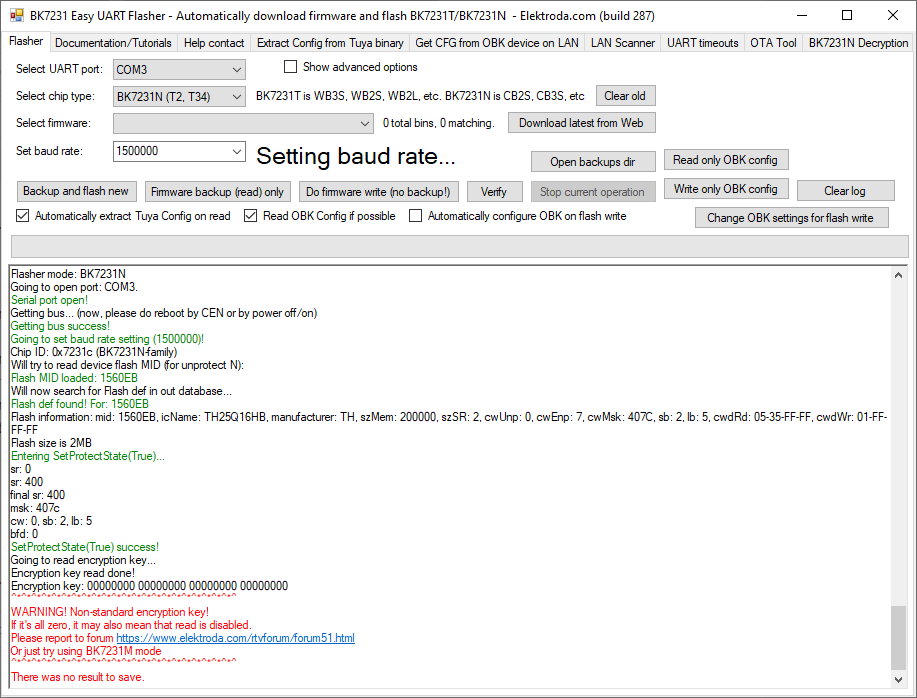Click the Clear log button

pos(845,191)
